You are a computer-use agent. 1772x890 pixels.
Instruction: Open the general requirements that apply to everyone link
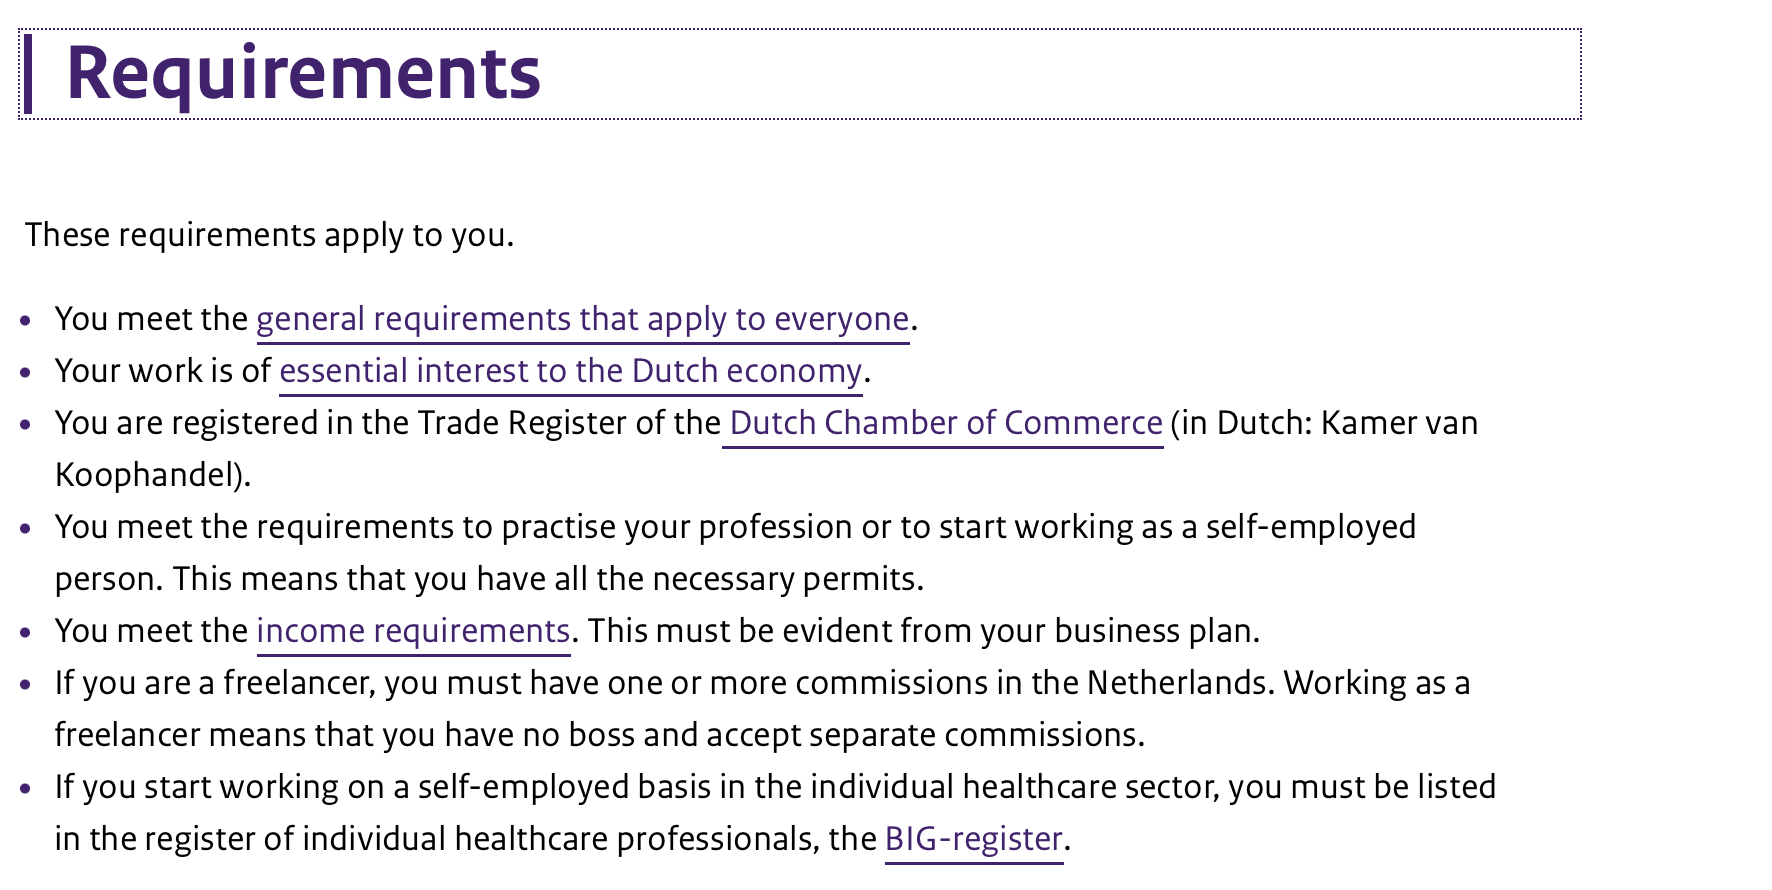[583, 319]
